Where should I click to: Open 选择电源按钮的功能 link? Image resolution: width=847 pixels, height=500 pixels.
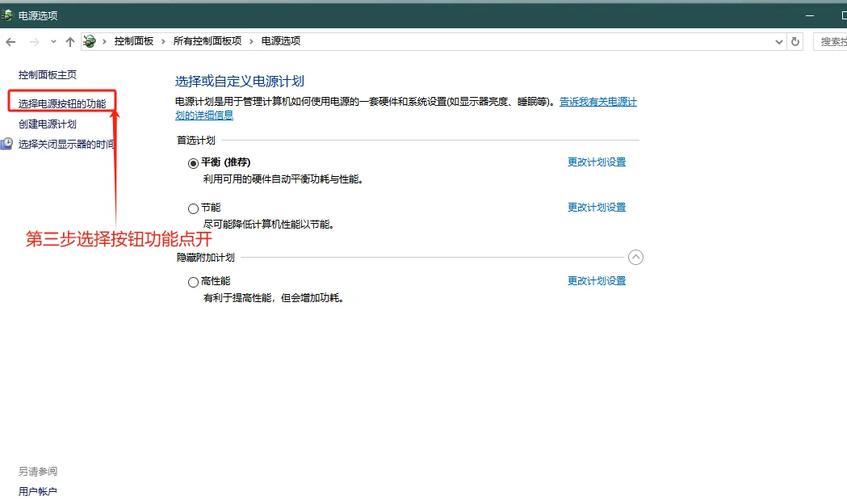62,103
